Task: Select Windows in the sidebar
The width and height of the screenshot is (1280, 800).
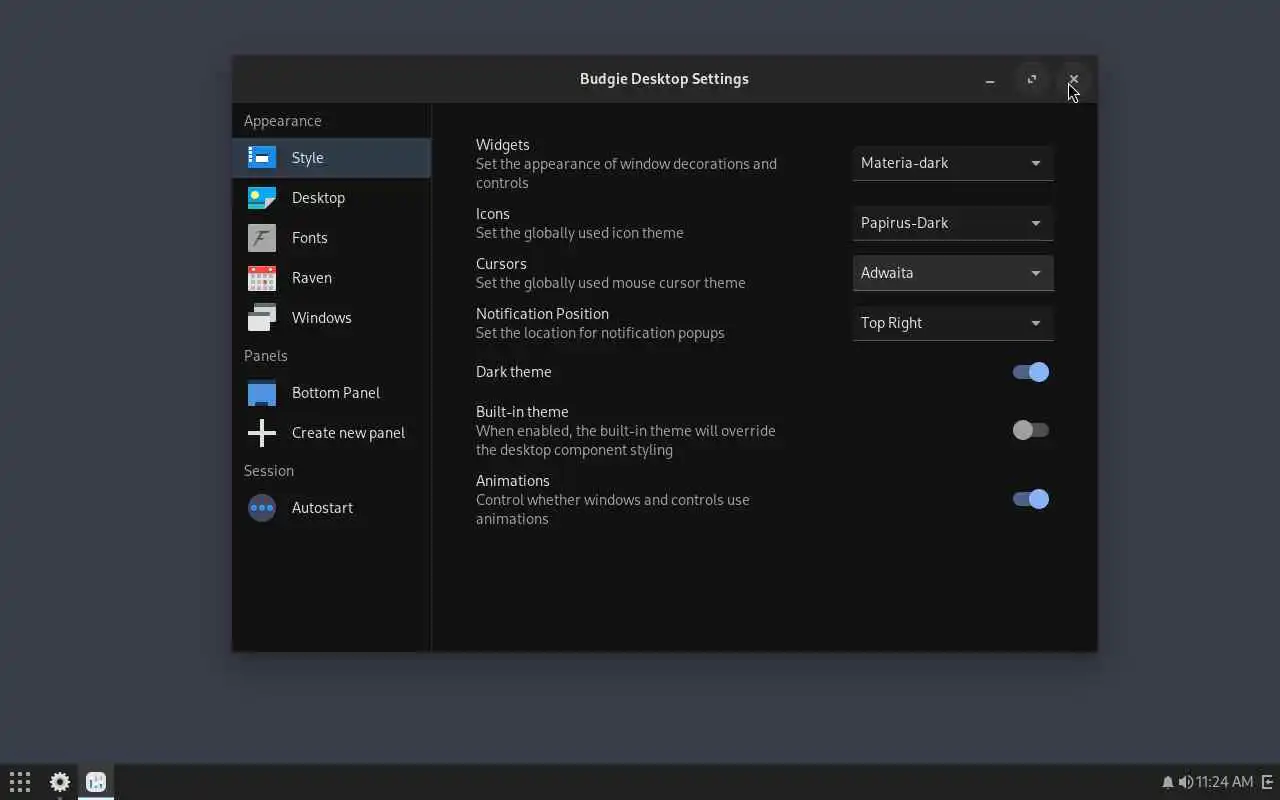Action: tap(332, 318)
